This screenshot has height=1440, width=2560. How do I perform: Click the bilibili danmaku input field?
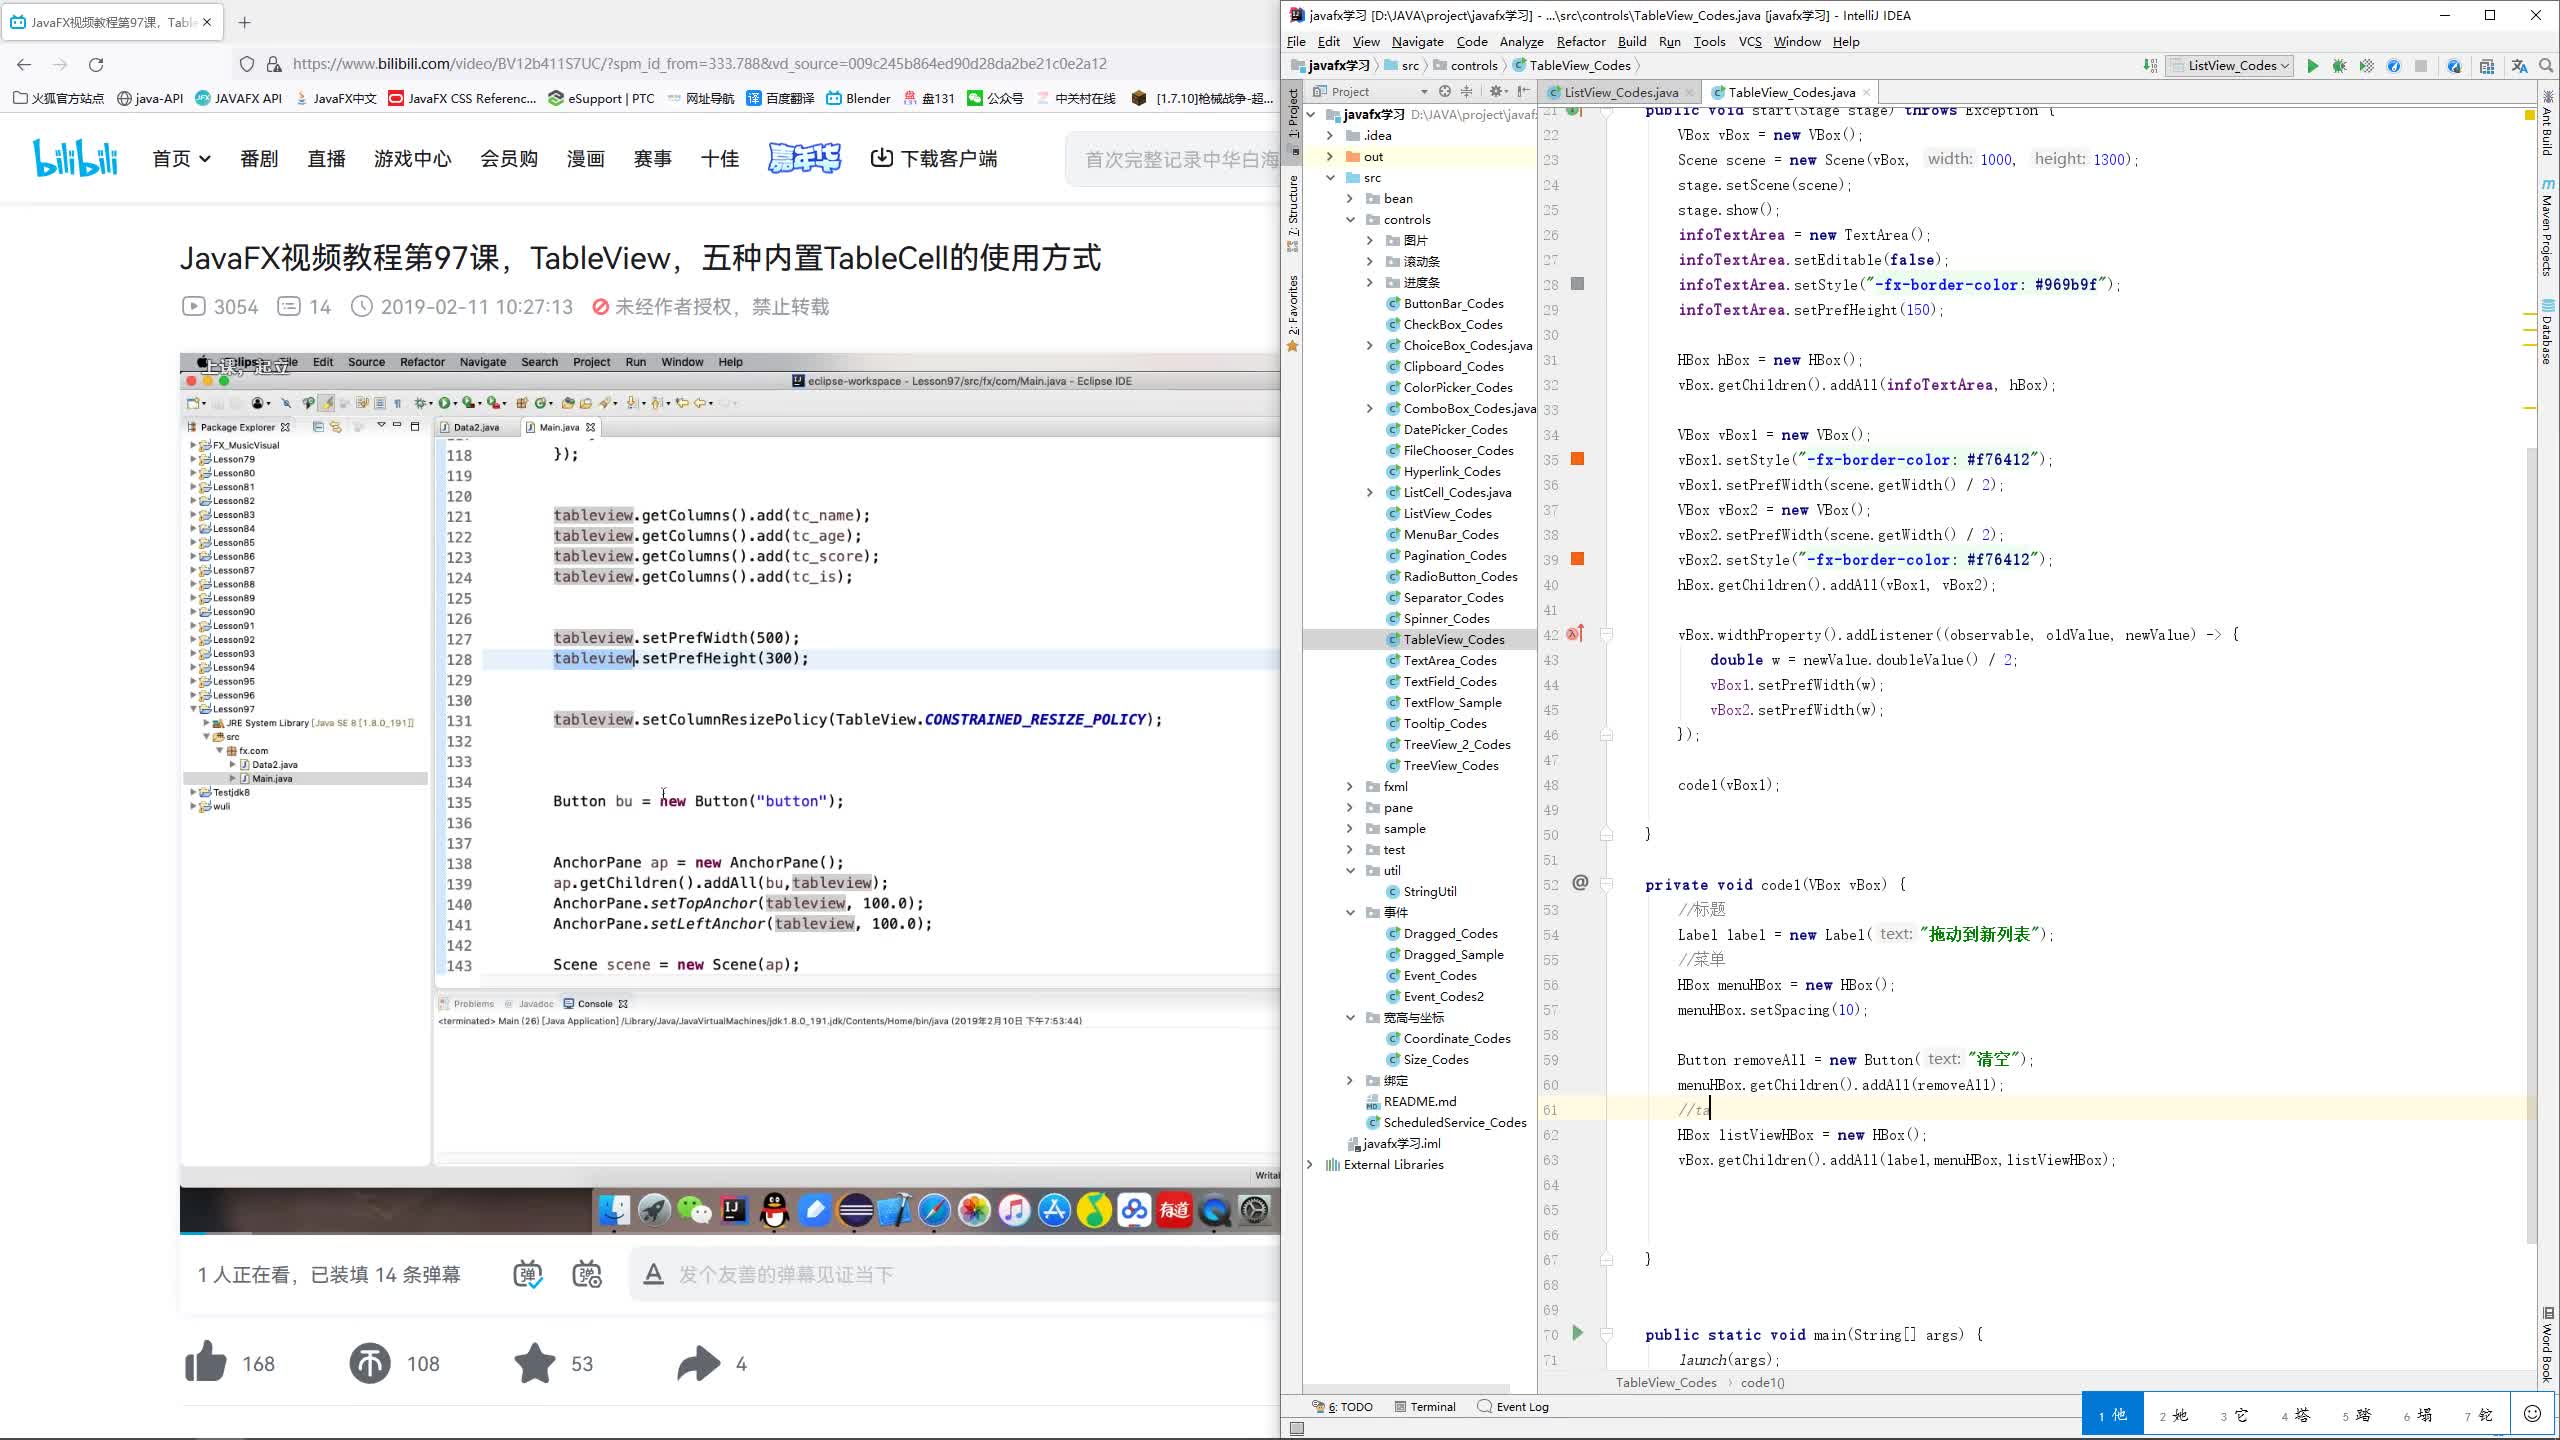tap(900, 1274)
